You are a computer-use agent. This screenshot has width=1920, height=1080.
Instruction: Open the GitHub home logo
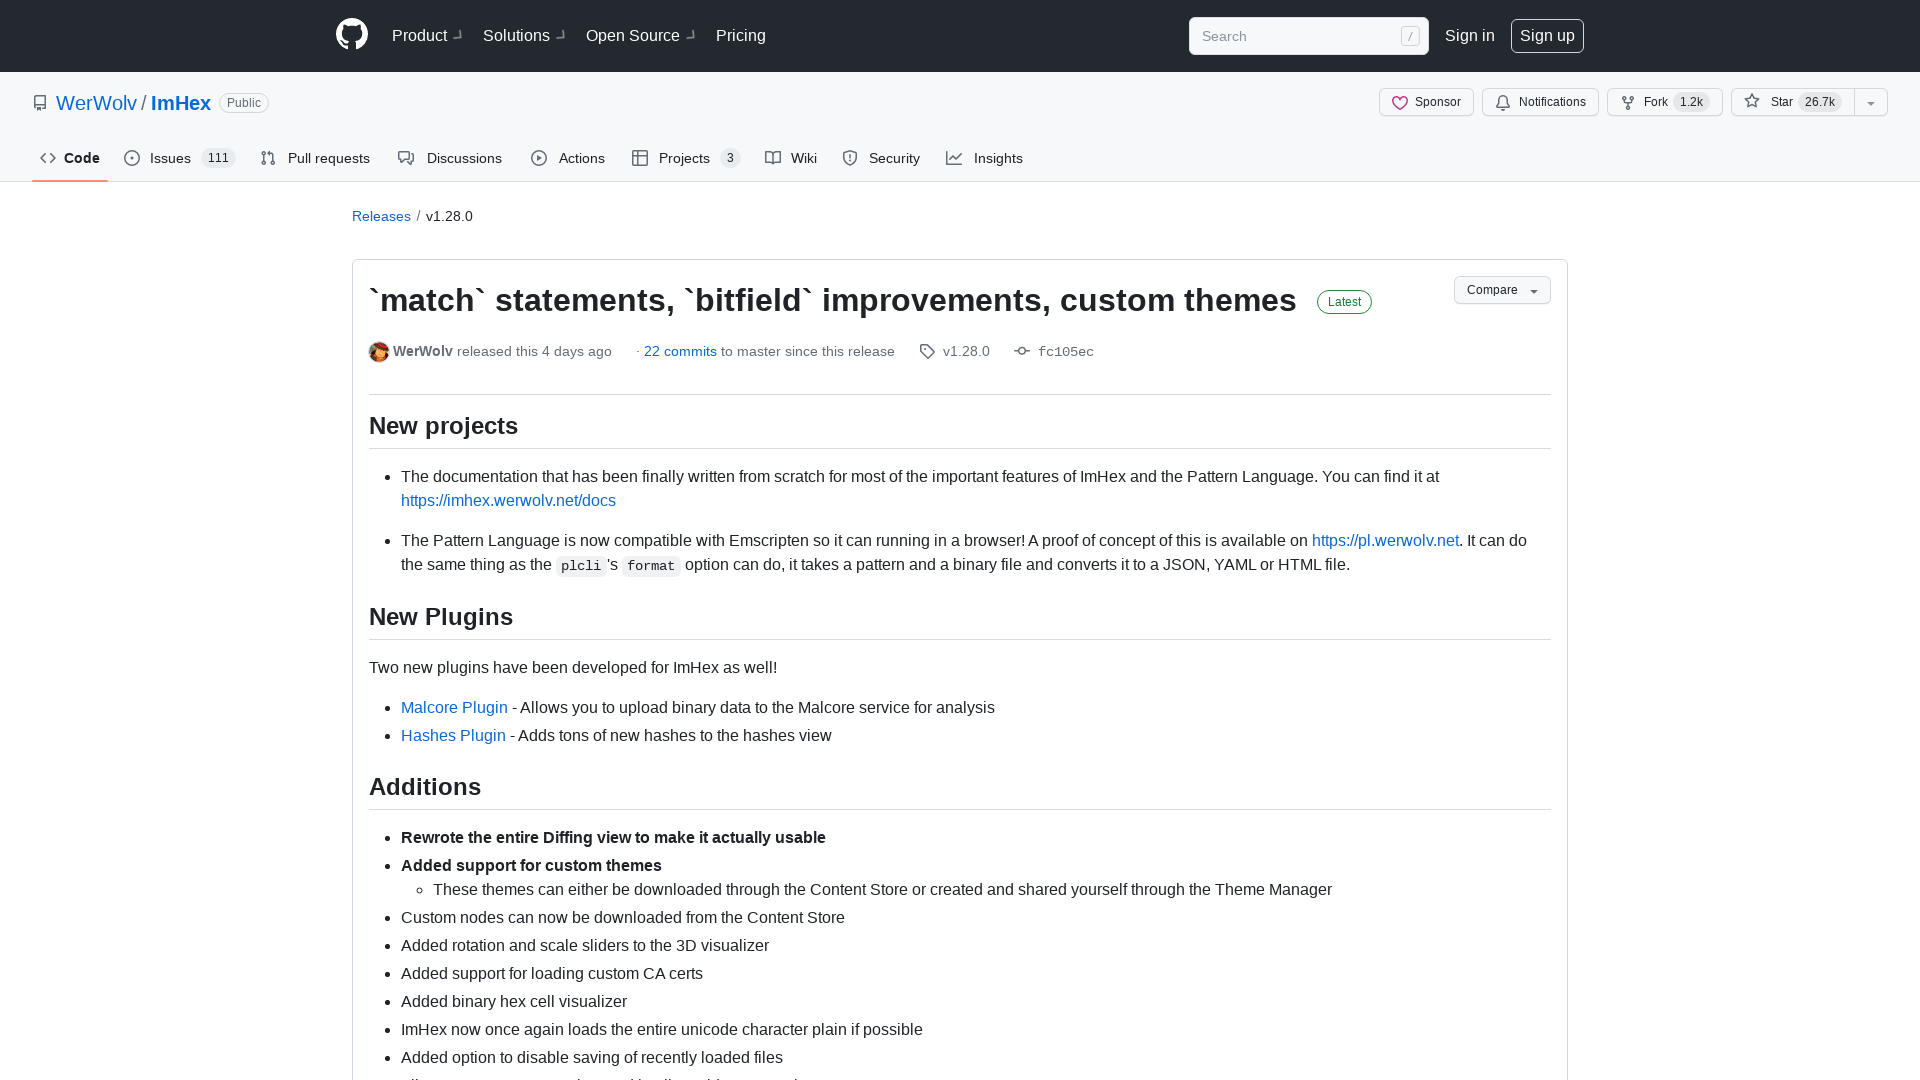(352, 35)
